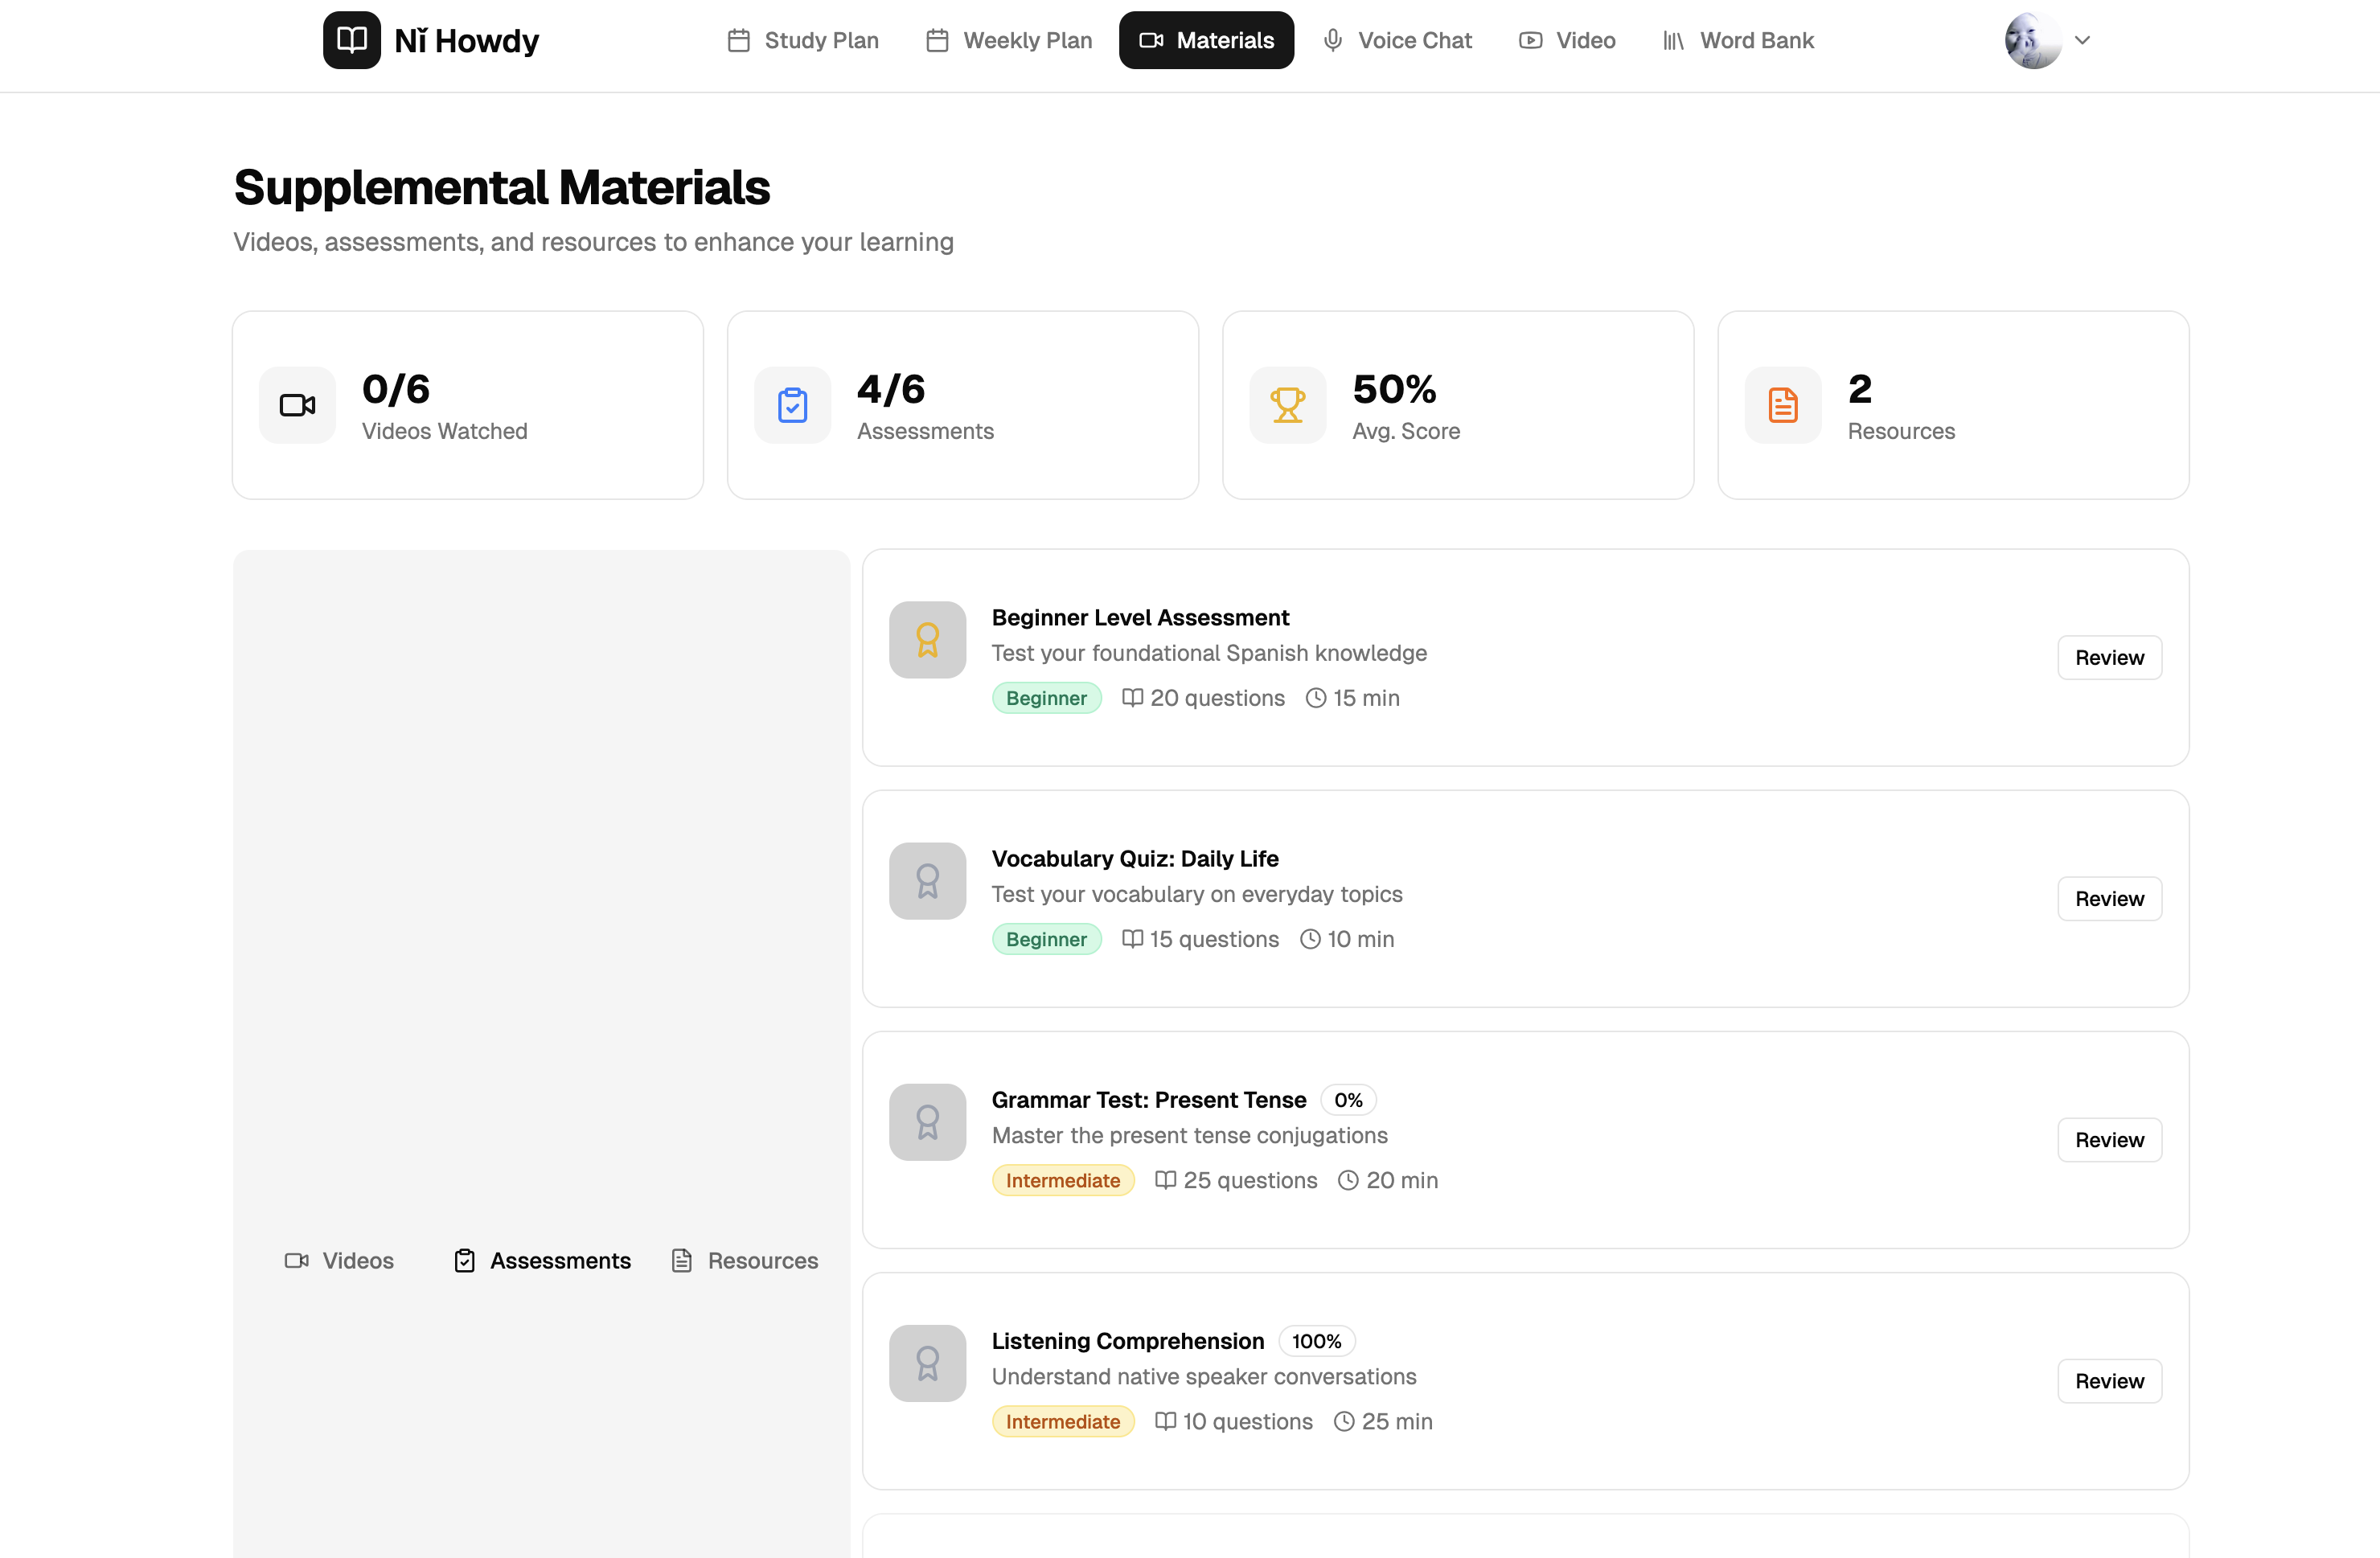This screenshot has height=1558, width=2380.
Task: Go to Word Bank page
Action: [1738, 40]
